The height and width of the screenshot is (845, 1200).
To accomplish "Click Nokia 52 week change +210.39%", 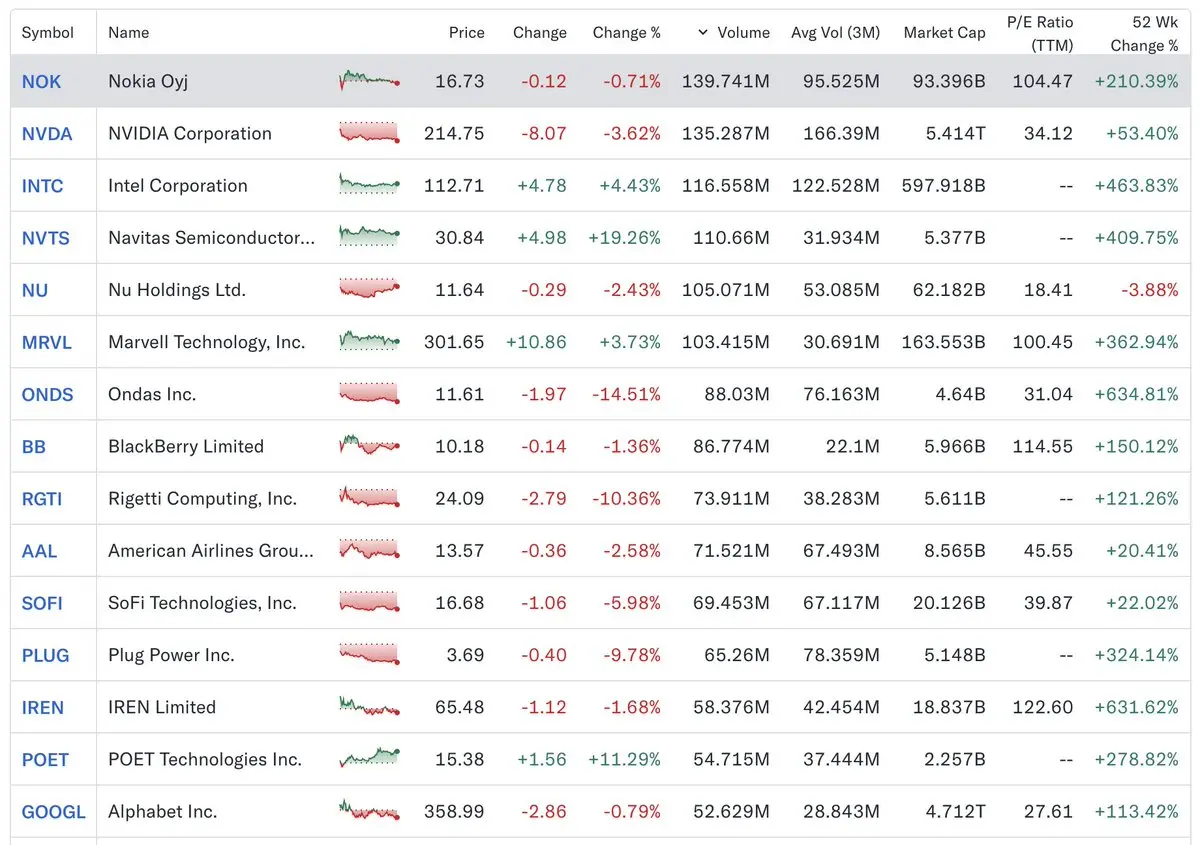I will point(1137,82).
